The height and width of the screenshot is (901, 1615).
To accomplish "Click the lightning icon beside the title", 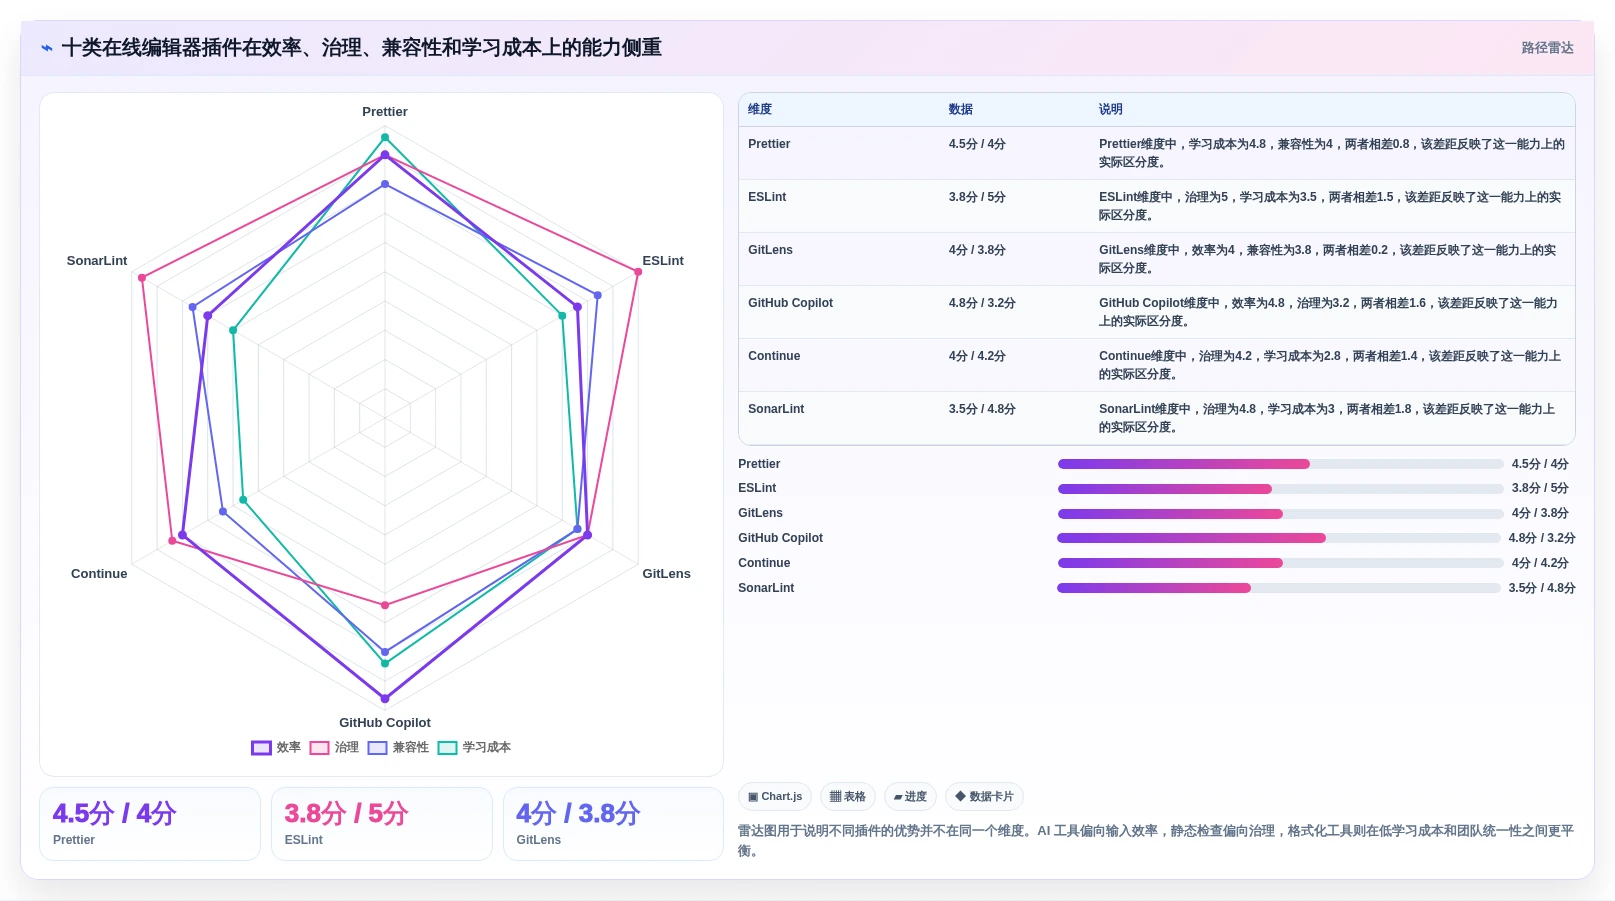I will [47, 48].
